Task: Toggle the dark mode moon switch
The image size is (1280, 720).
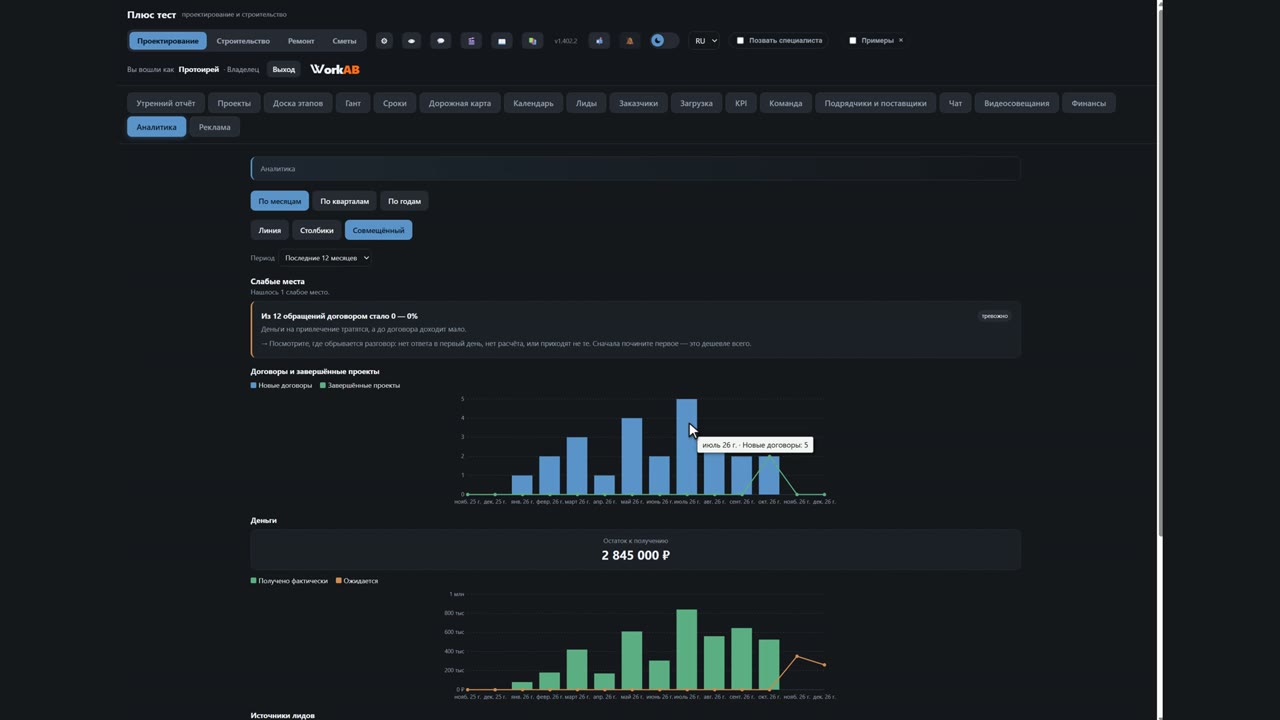Action: click(x=664, y=41)
